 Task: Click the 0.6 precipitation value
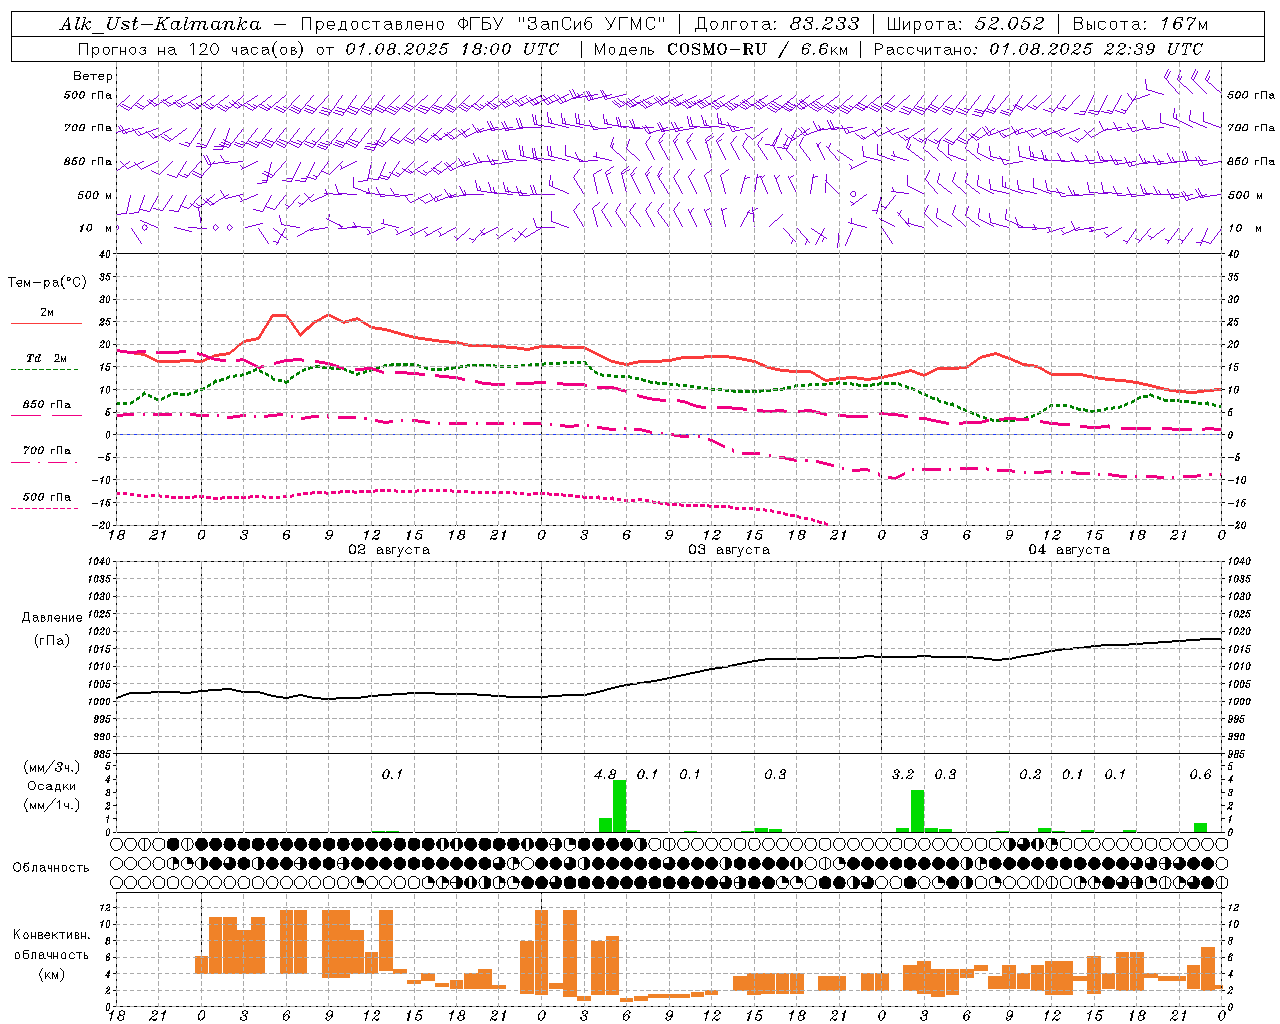(x=1200, y=774)
